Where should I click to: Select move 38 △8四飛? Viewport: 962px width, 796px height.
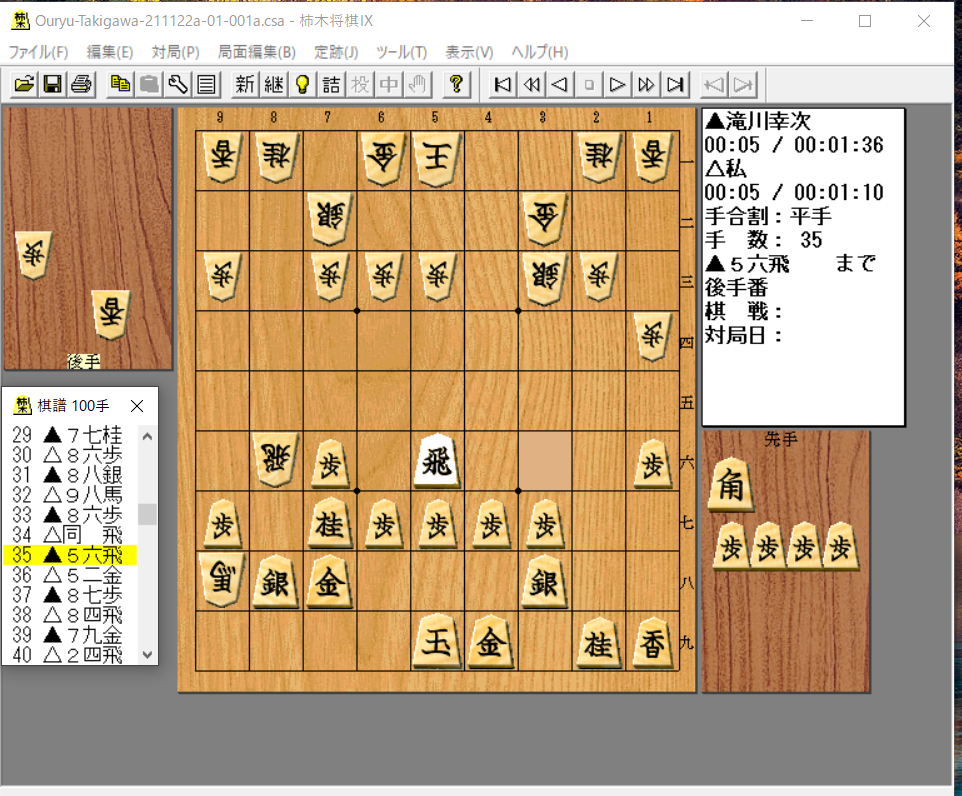click(x=70, y=615)
